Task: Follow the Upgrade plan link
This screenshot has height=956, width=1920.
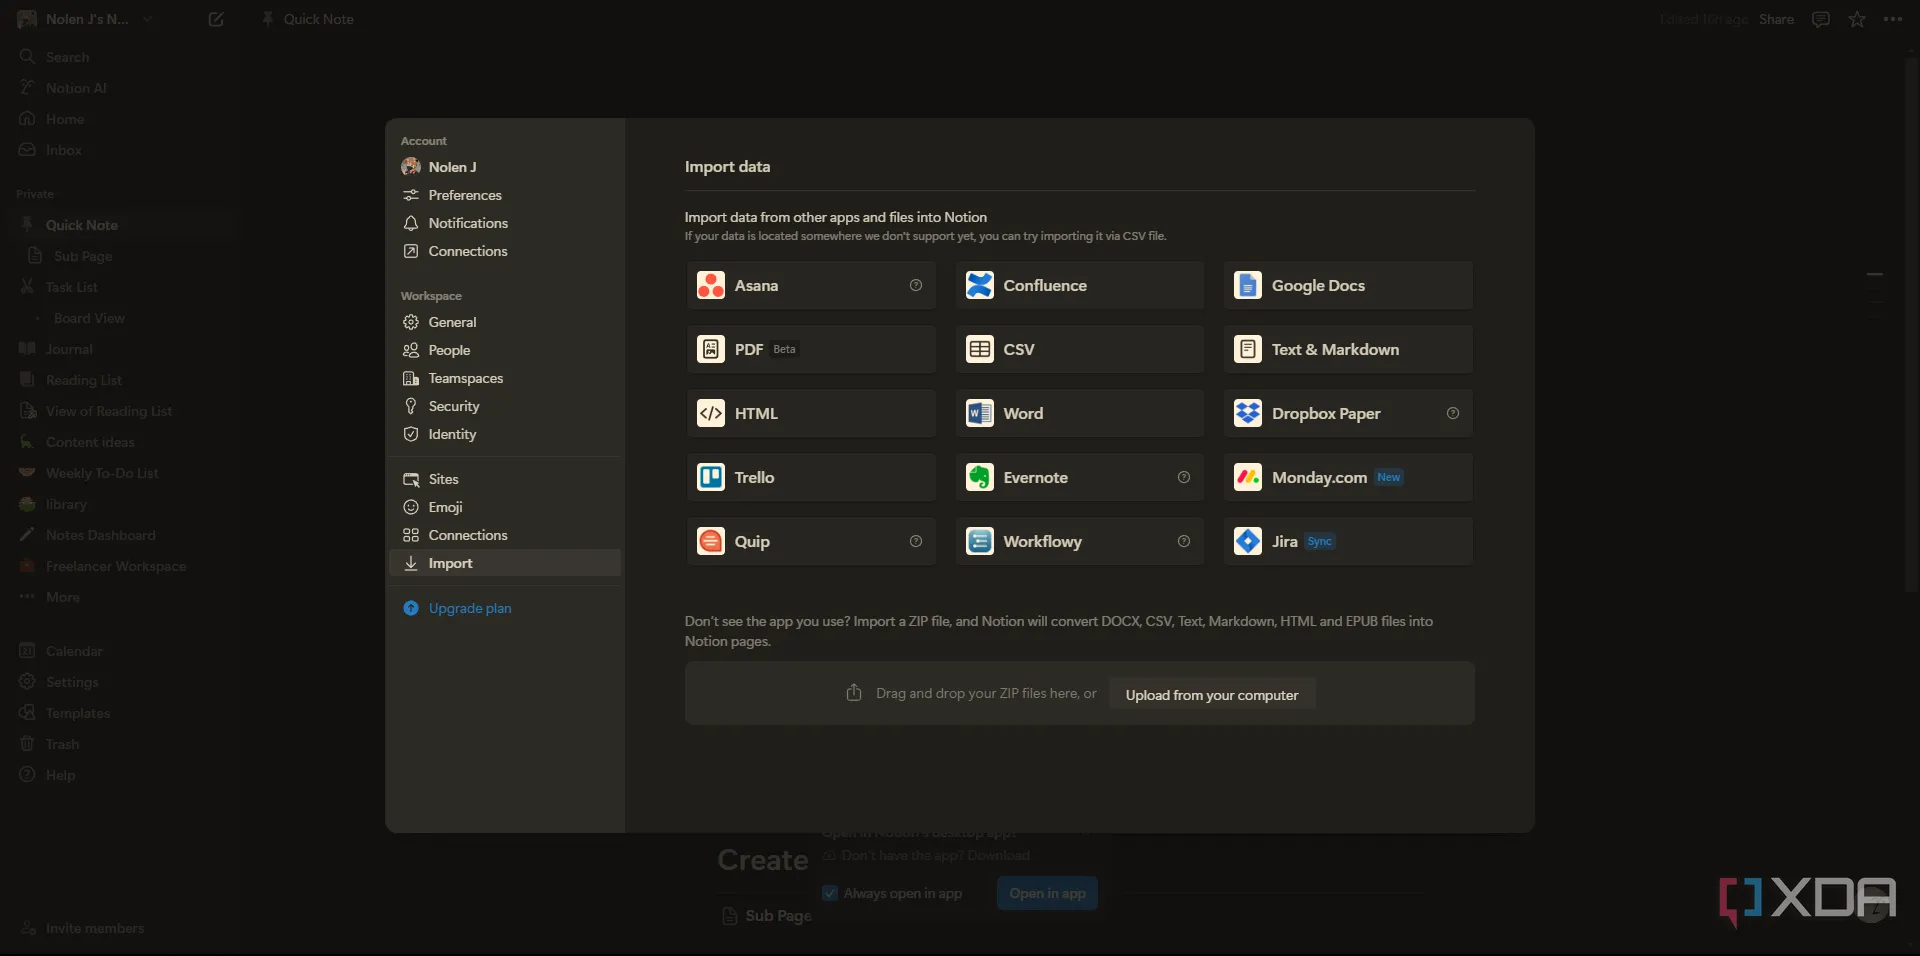Action: coord(469,608)
